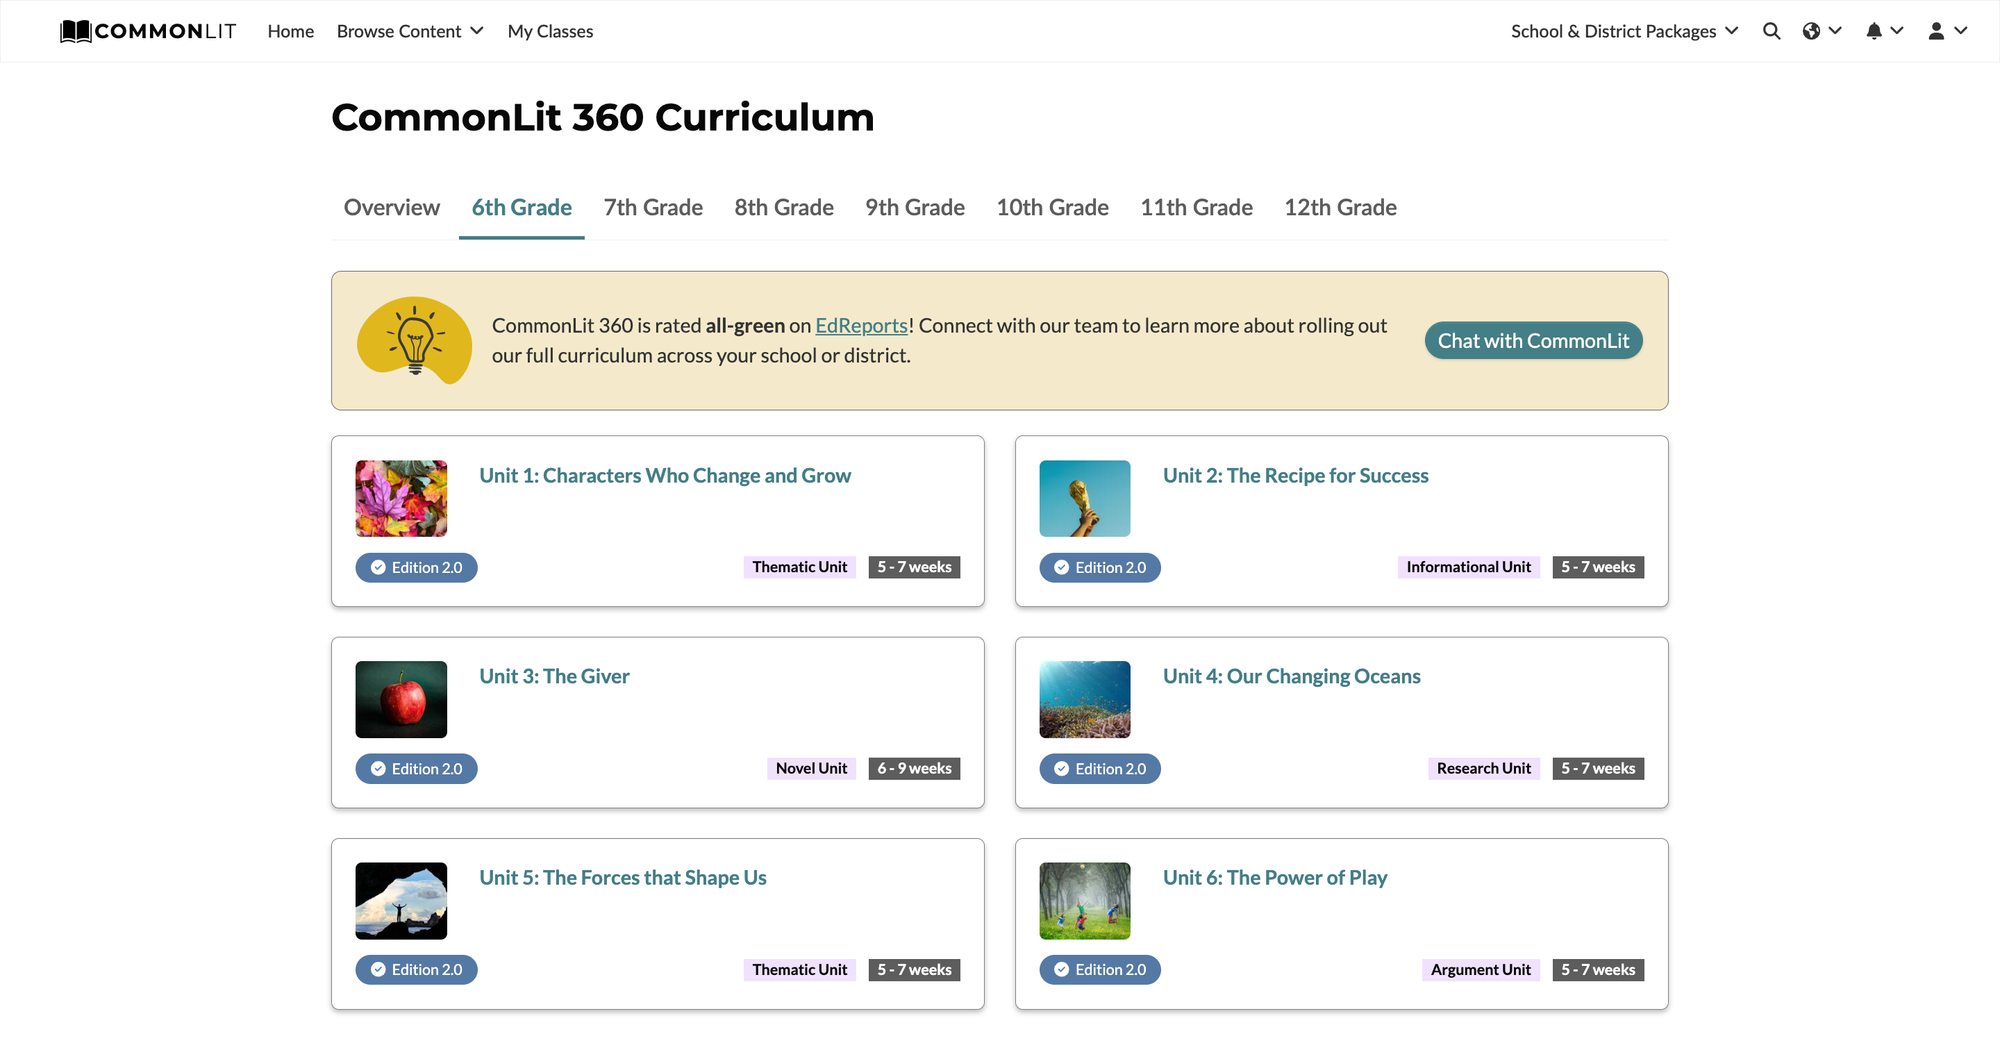The image size is (2000, 1050).
Task: Select the 8th Grade tab
Action: coord(784,207)
